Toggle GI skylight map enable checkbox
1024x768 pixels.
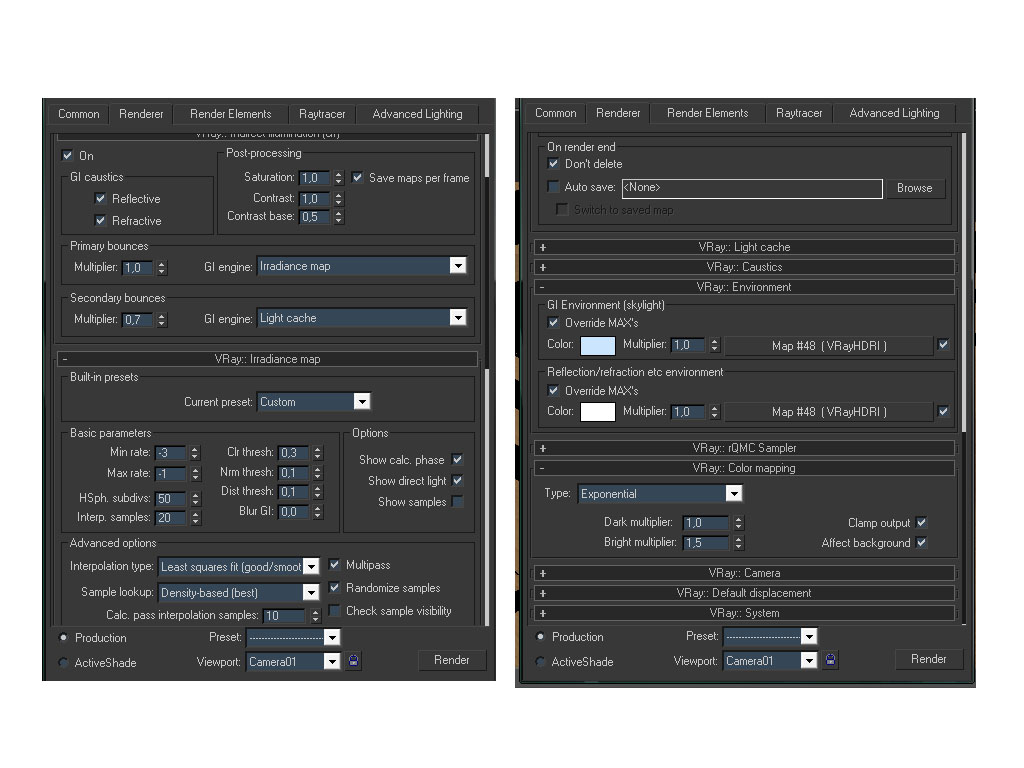[x=943, y=344]
